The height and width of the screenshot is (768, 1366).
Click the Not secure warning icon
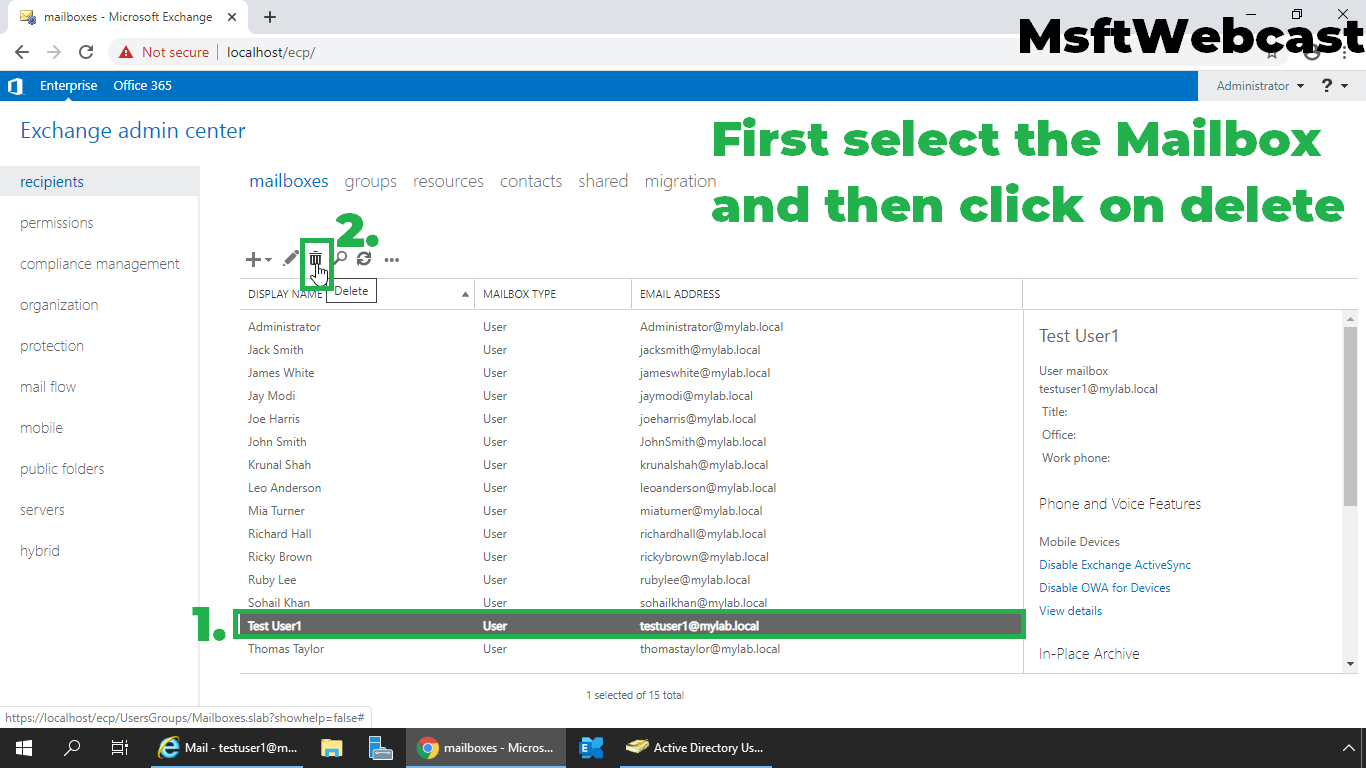click(x=126, y=52)
